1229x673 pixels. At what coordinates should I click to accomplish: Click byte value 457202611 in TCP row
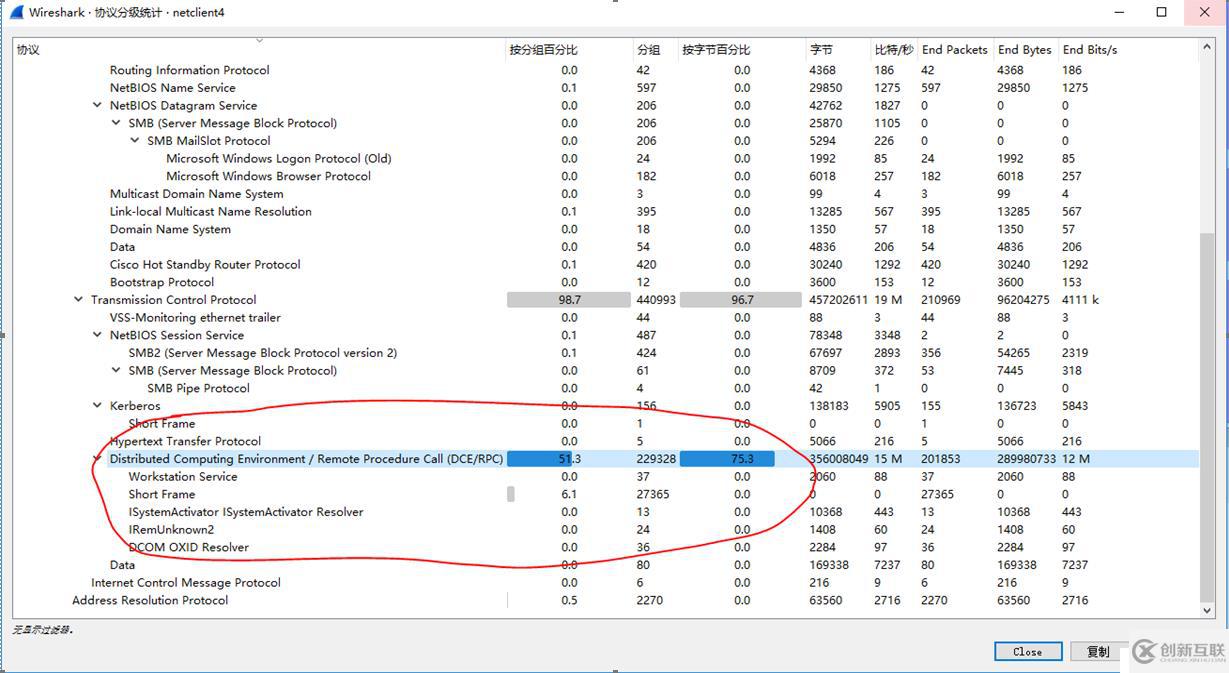click(839, 300)
